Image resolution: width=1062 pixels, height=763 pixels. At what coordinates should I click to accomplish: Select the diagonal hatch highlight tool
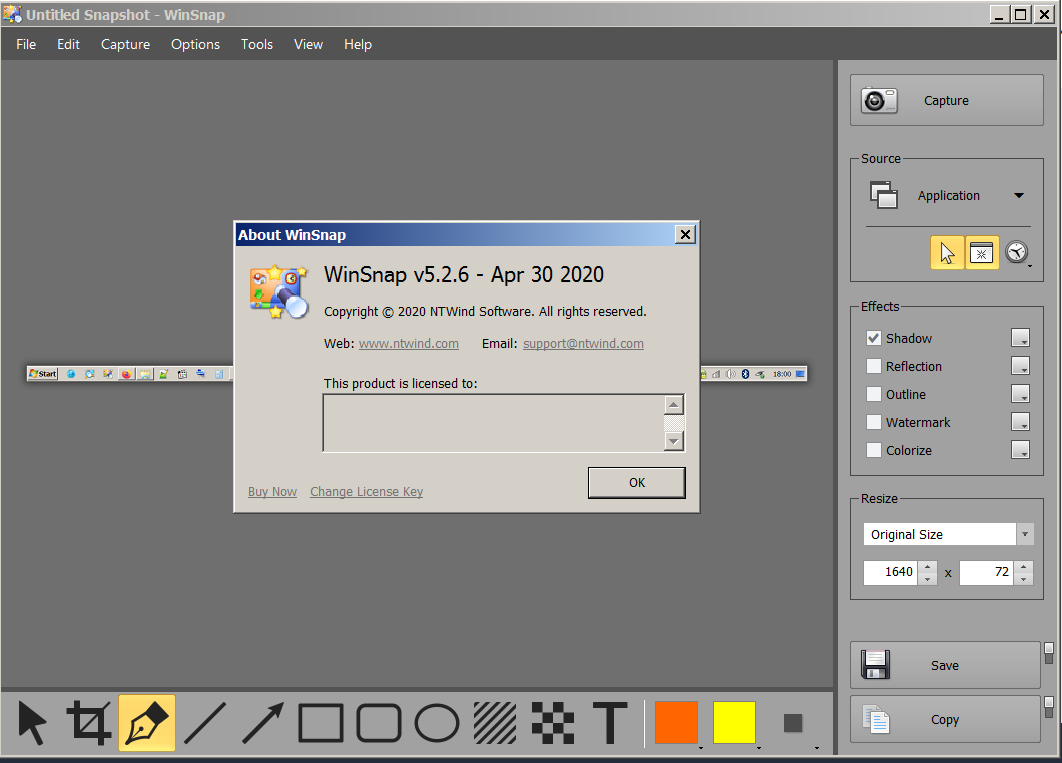(495, 723)
